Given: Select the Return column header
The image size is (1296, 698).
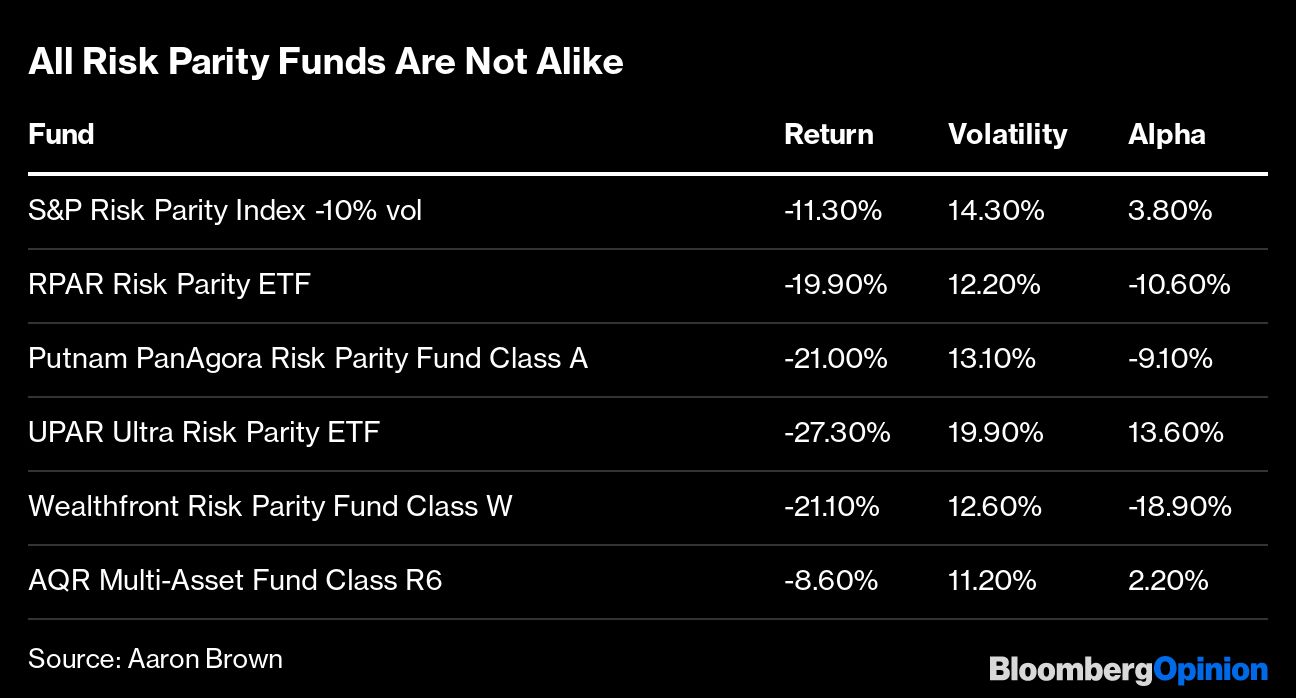Looking at the screenshot, I should coord(828,134).
